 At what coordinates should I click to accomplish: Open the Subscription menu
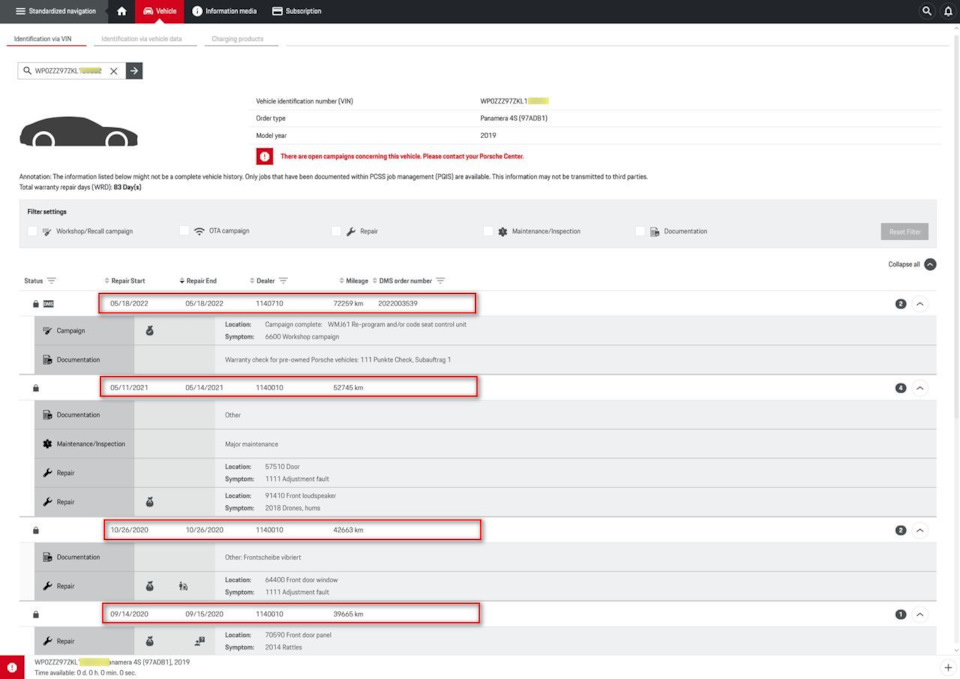(x=296, y=11)
